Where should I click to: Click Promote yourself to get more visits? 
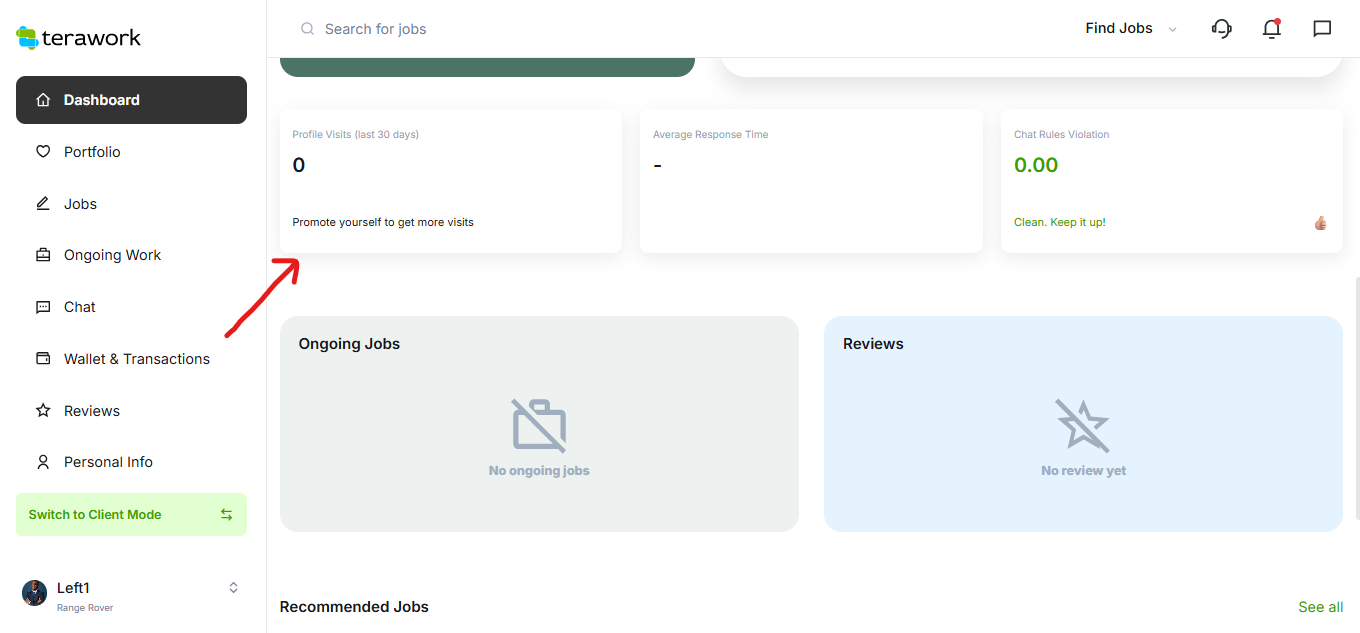383,222
